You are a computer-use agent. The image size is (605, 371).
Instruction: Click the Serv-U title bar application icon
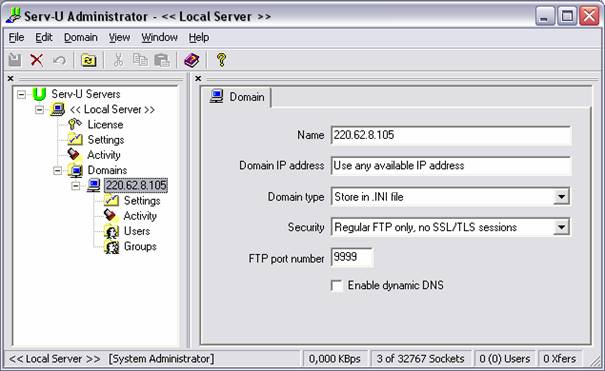(13, 16)
